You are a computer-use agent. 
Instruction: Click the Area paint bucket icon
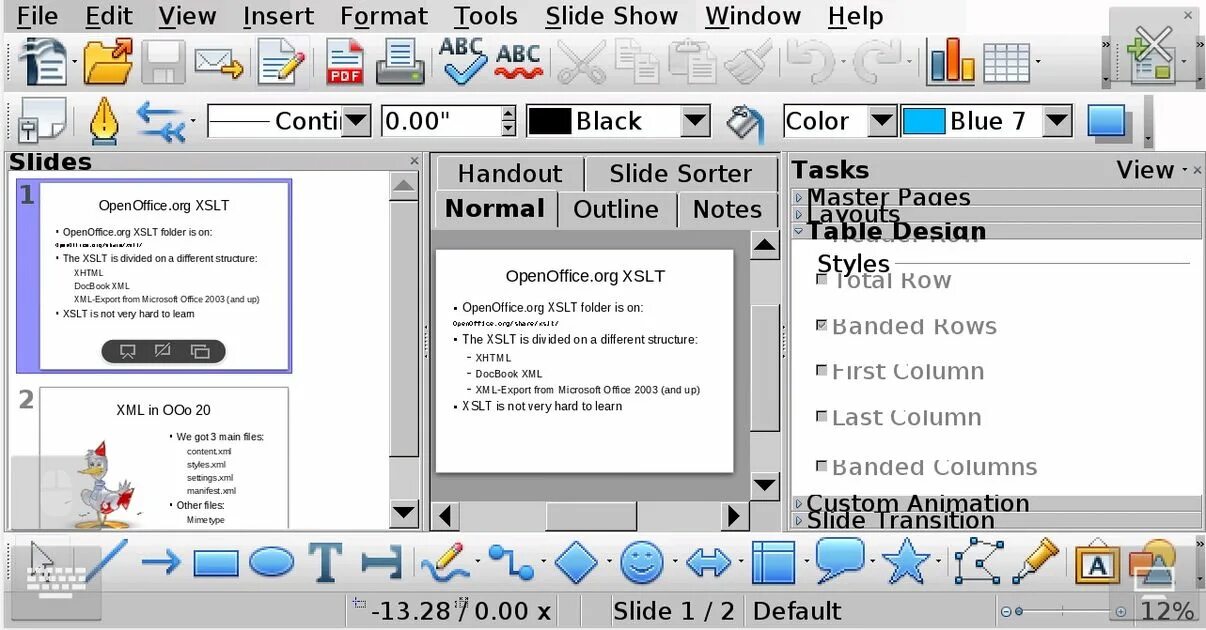click(745, 122)
